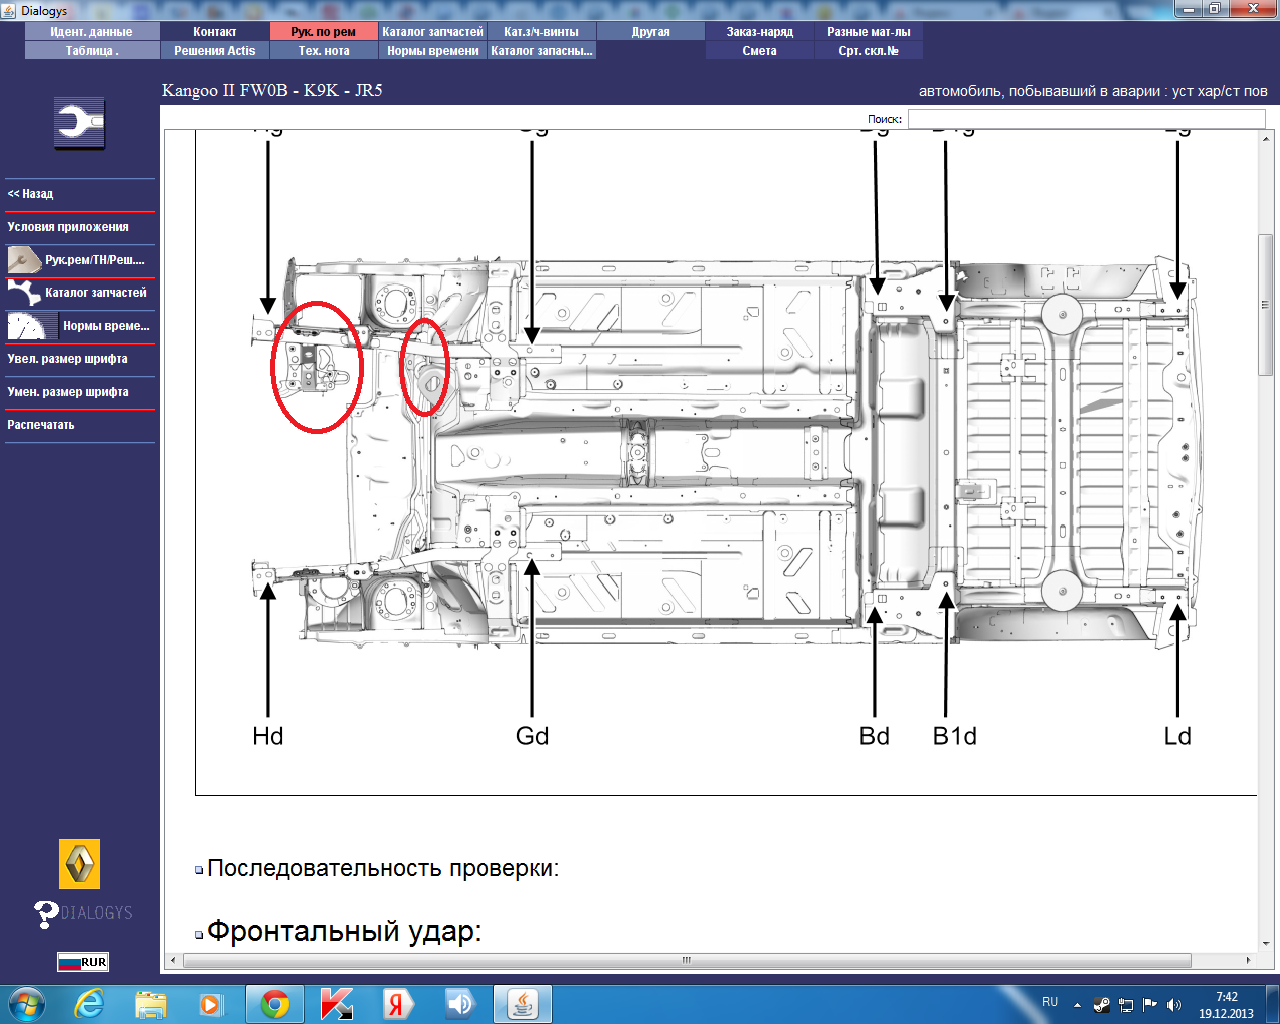This screenshot has width=1280, height=1024.
Task: Click the B1d label under diagram
Action: [955, 736]
